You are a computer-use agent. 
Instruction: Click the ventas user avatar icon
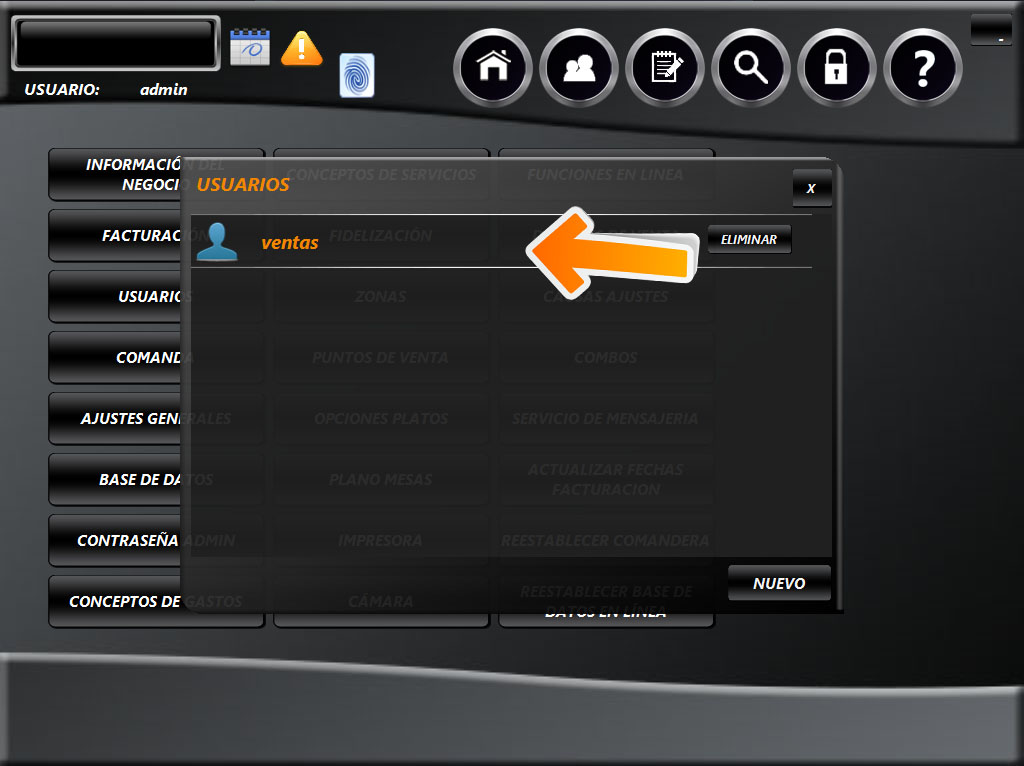(217, 242)
